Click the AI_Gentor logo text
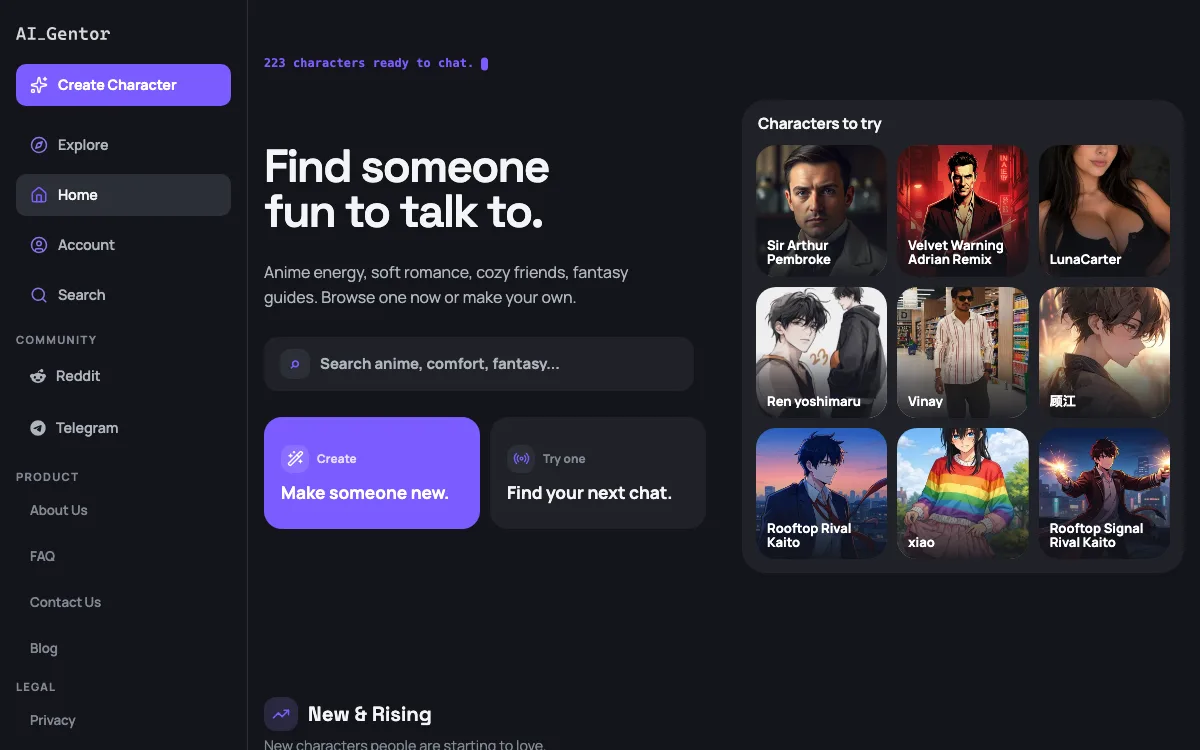Viewport: 1200px width, 750px height. point(63,34)
